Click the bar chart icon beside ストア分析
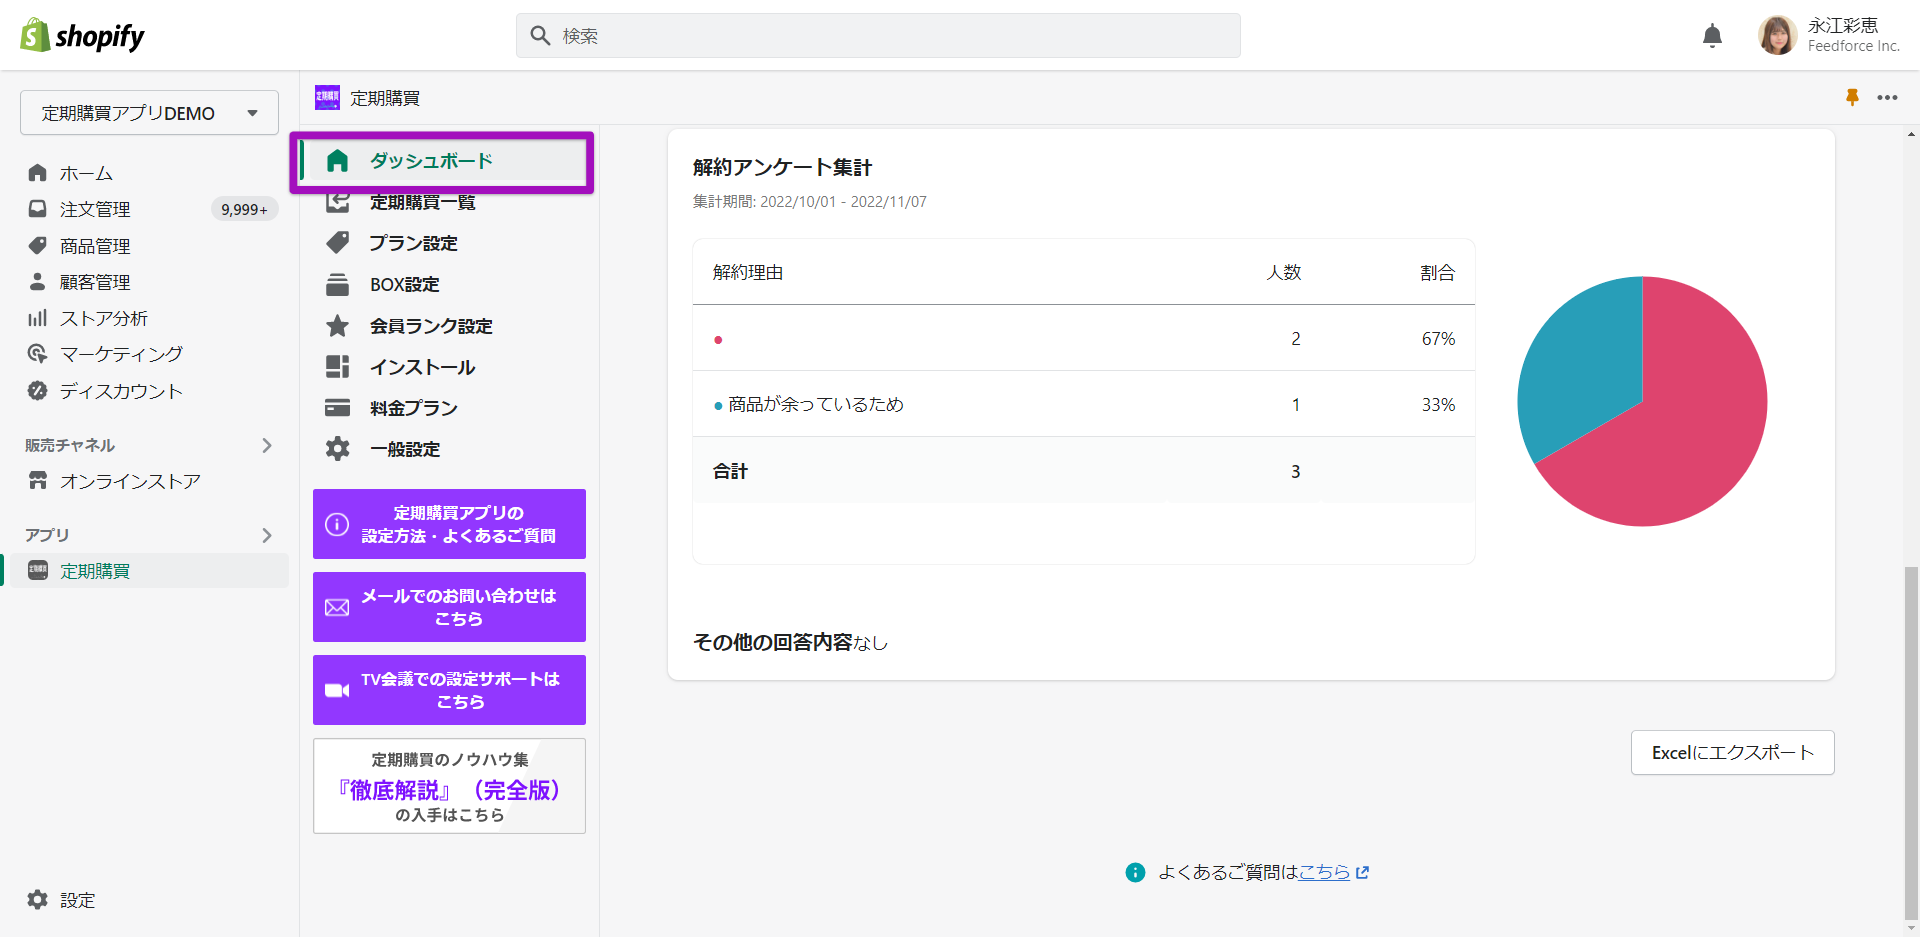Screen dimensions: 1920x937 (x=38, y=318)
